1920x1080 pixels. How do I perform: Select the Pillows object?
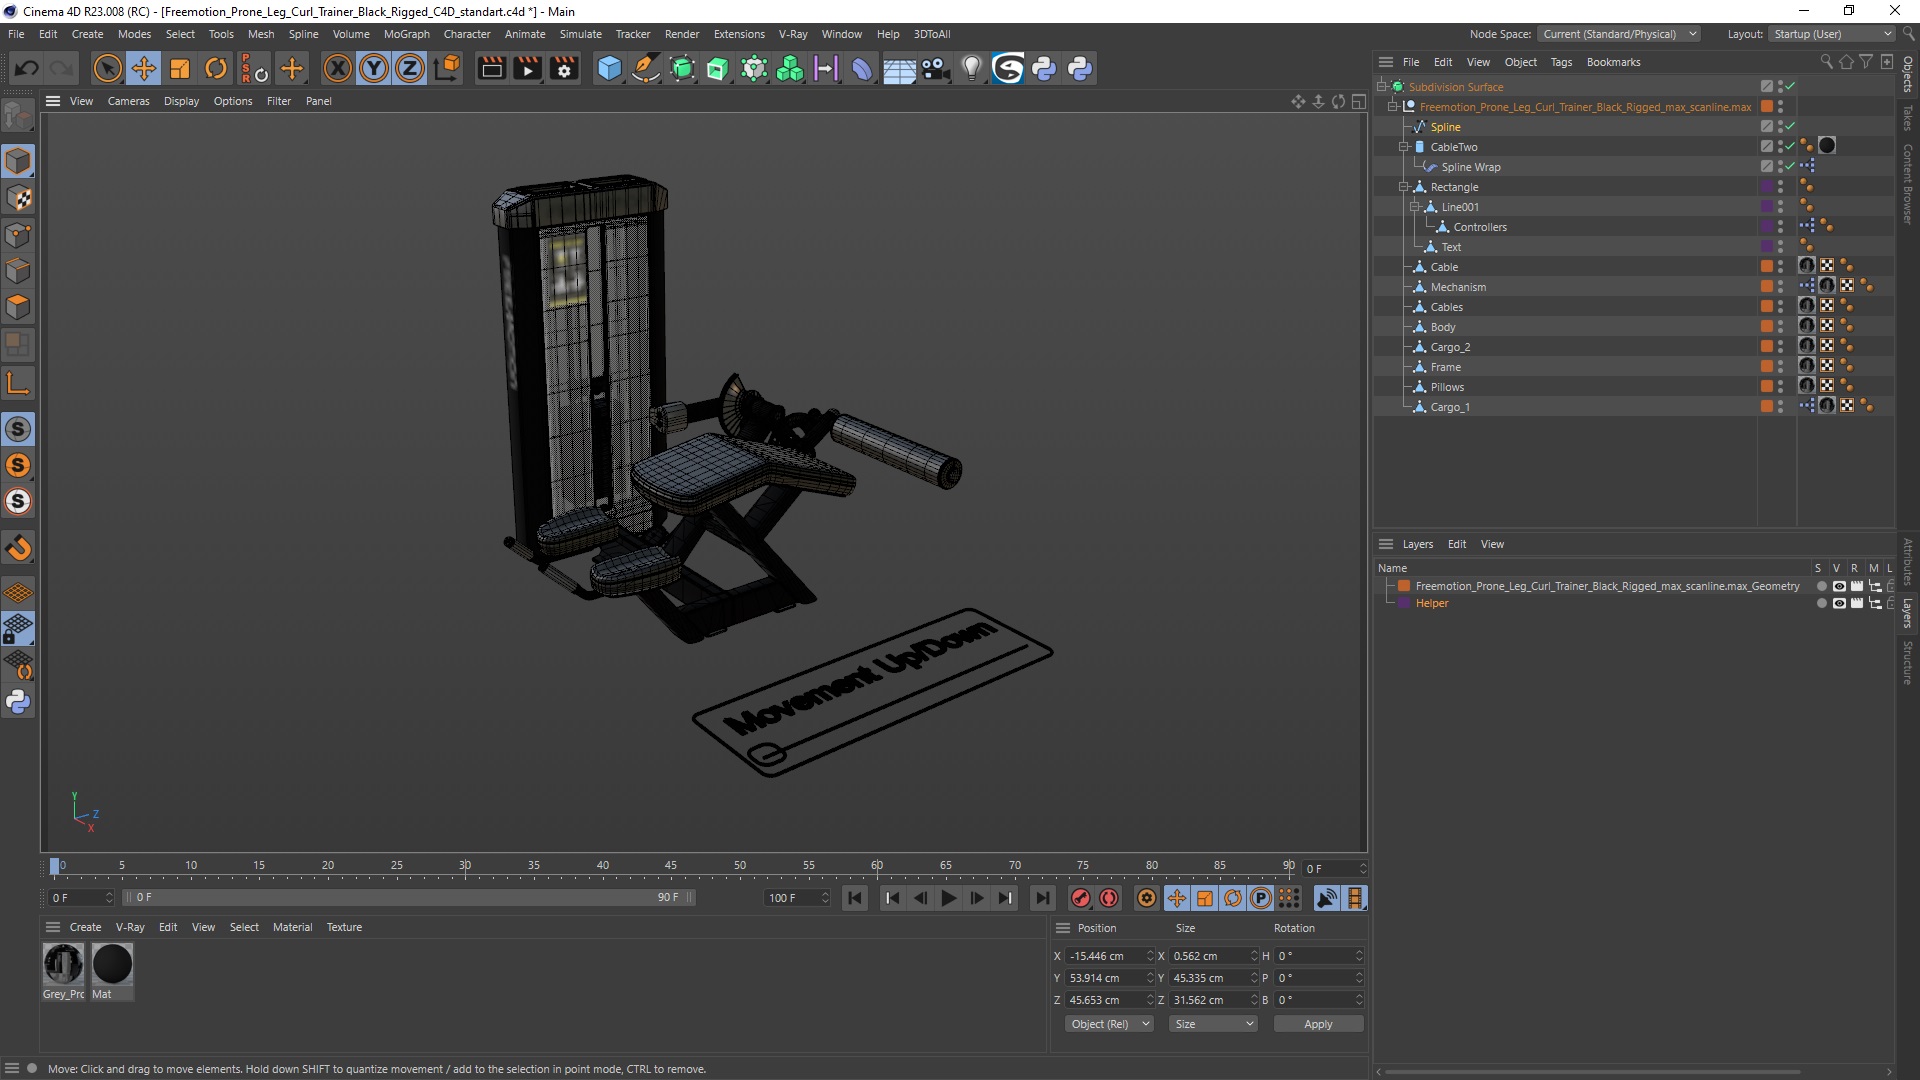pyautogui.click(x=1447, y=387)
